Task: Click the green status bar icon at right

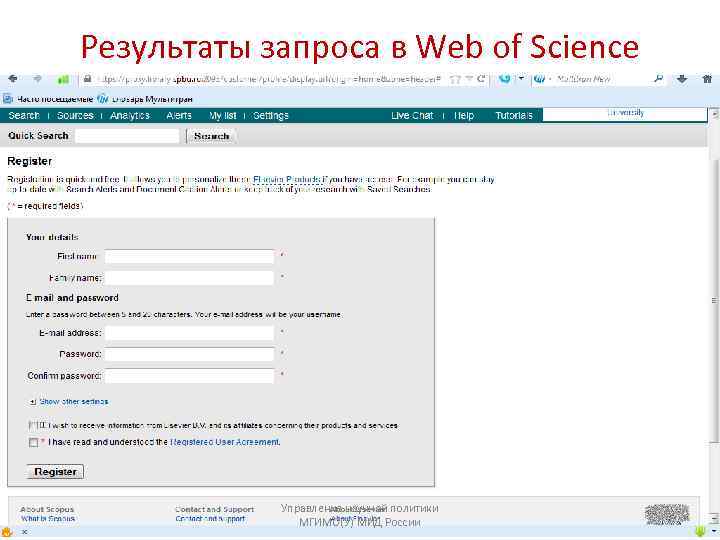Action: tap(700, 532)
